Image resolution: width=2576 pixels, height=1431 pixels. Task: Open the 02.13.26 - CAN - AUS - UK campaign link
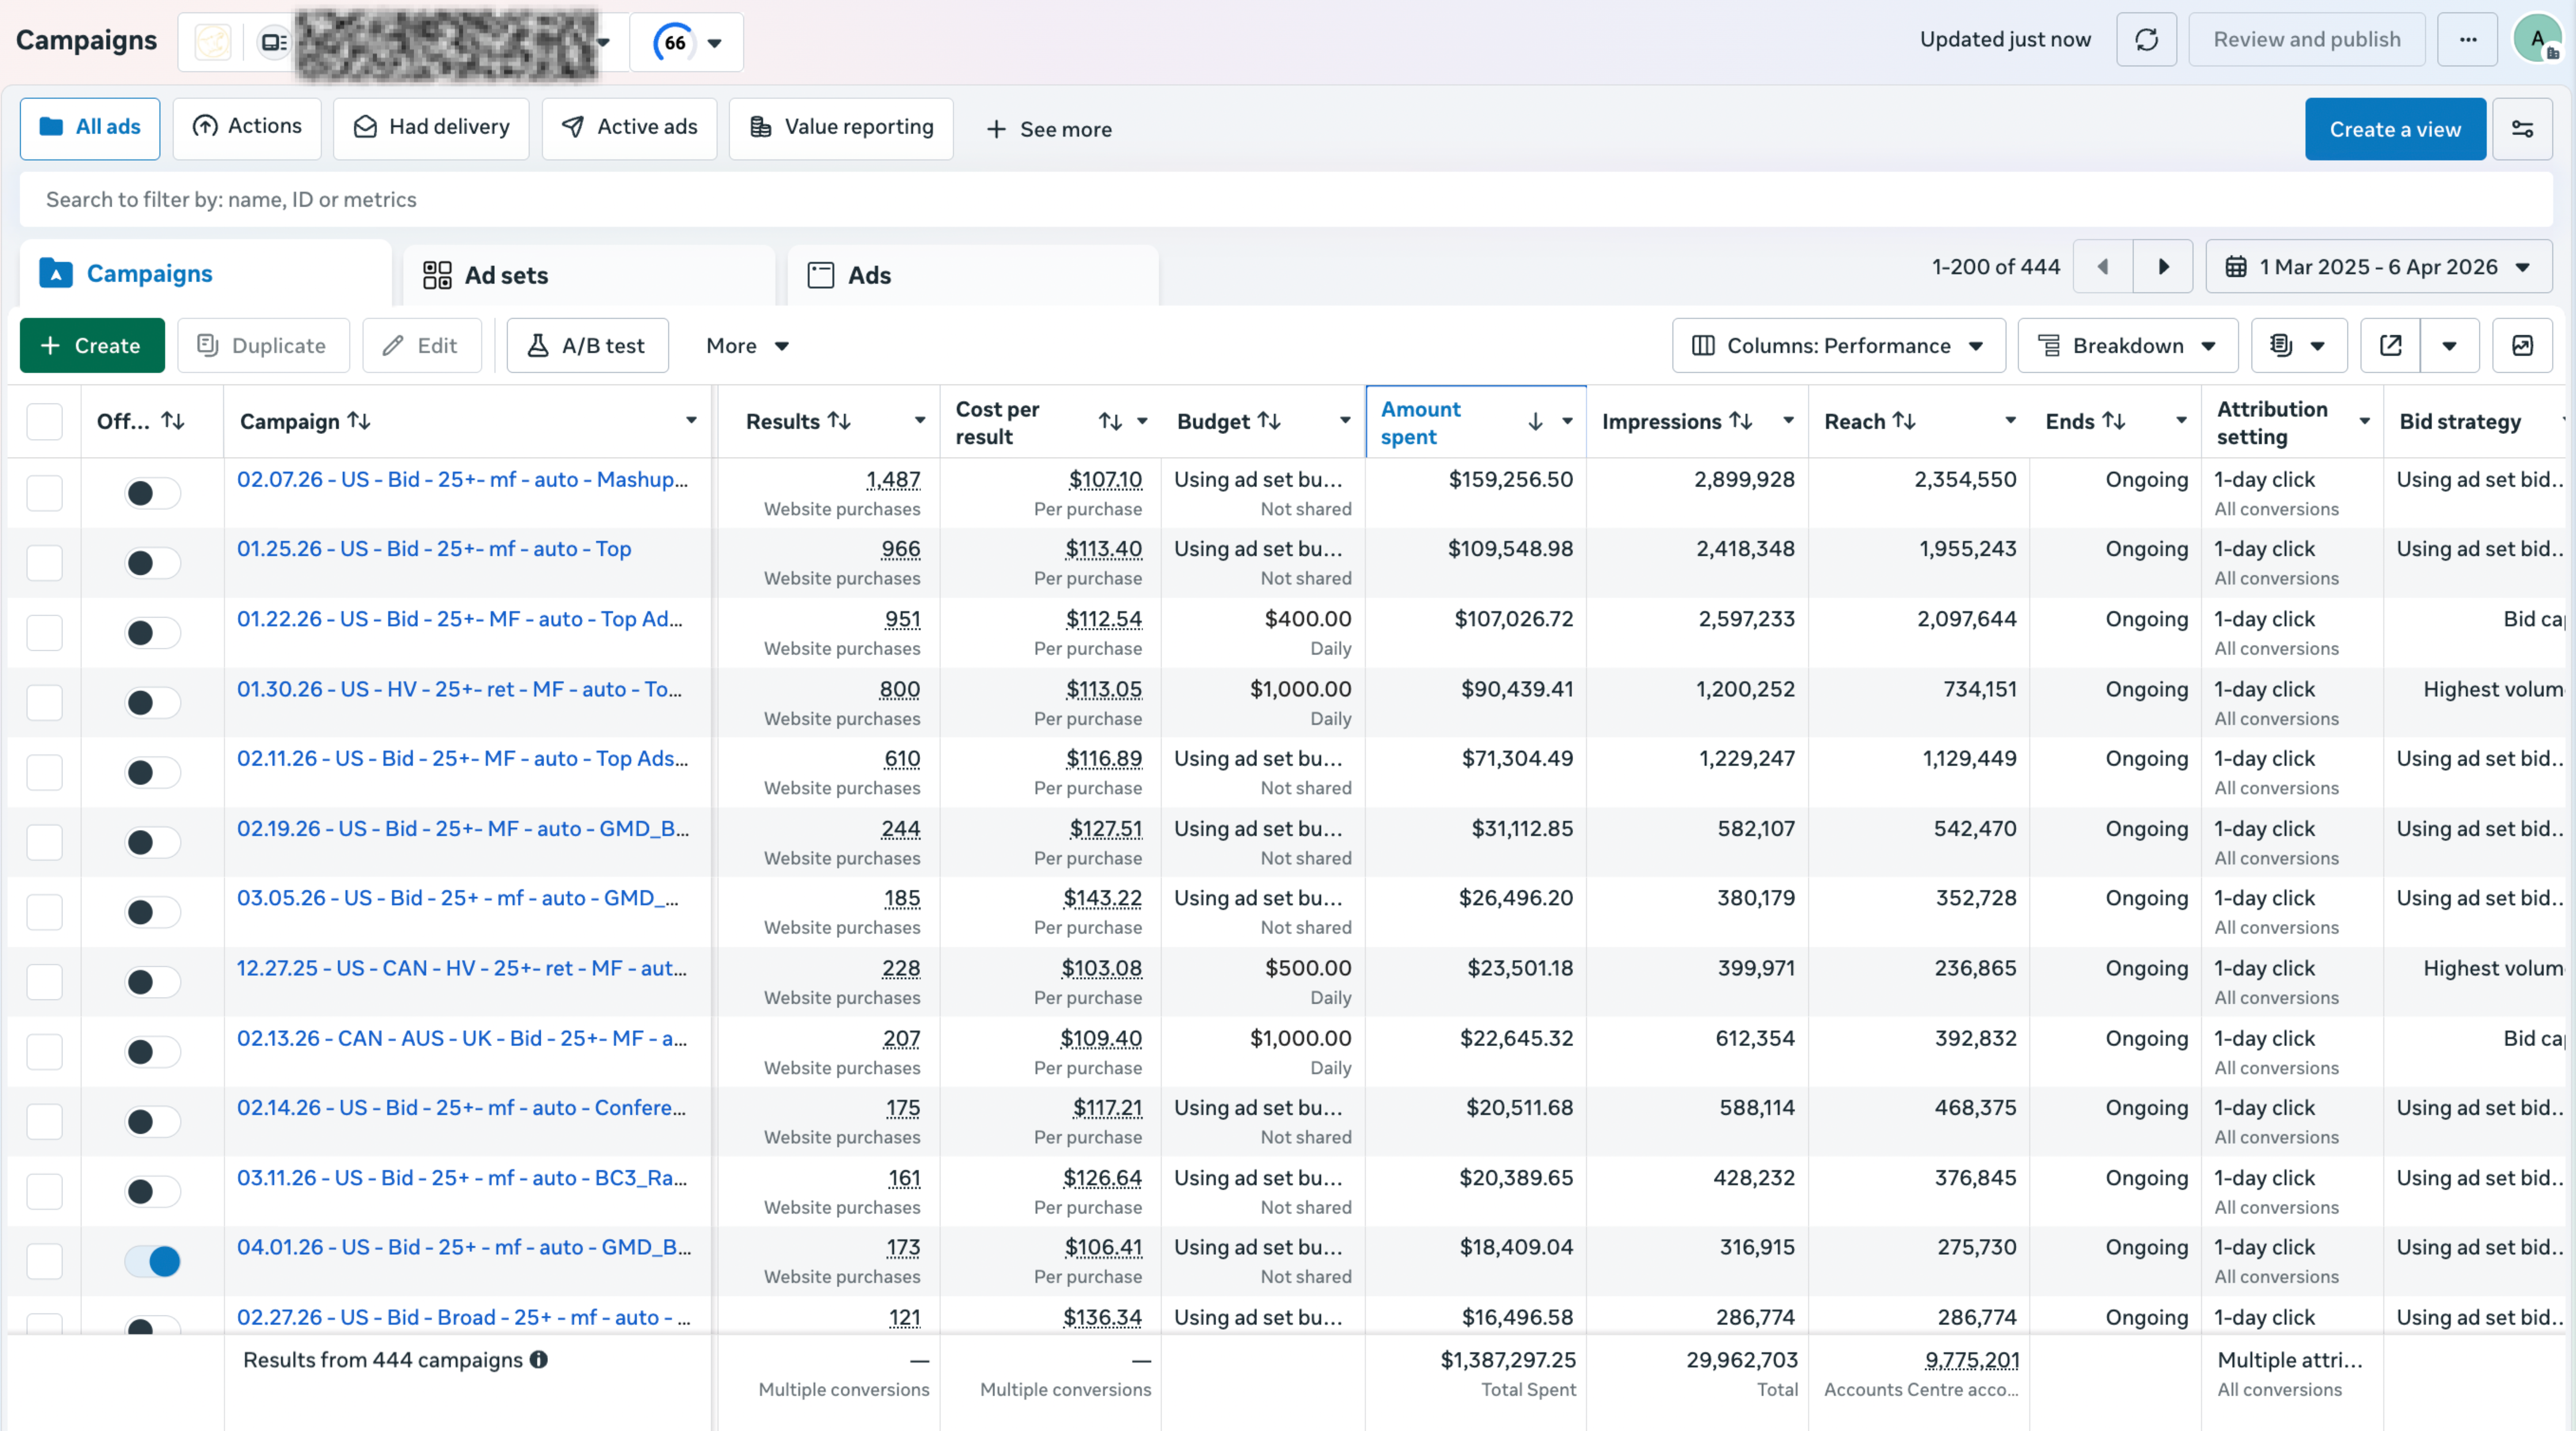tap(462, 1039)
